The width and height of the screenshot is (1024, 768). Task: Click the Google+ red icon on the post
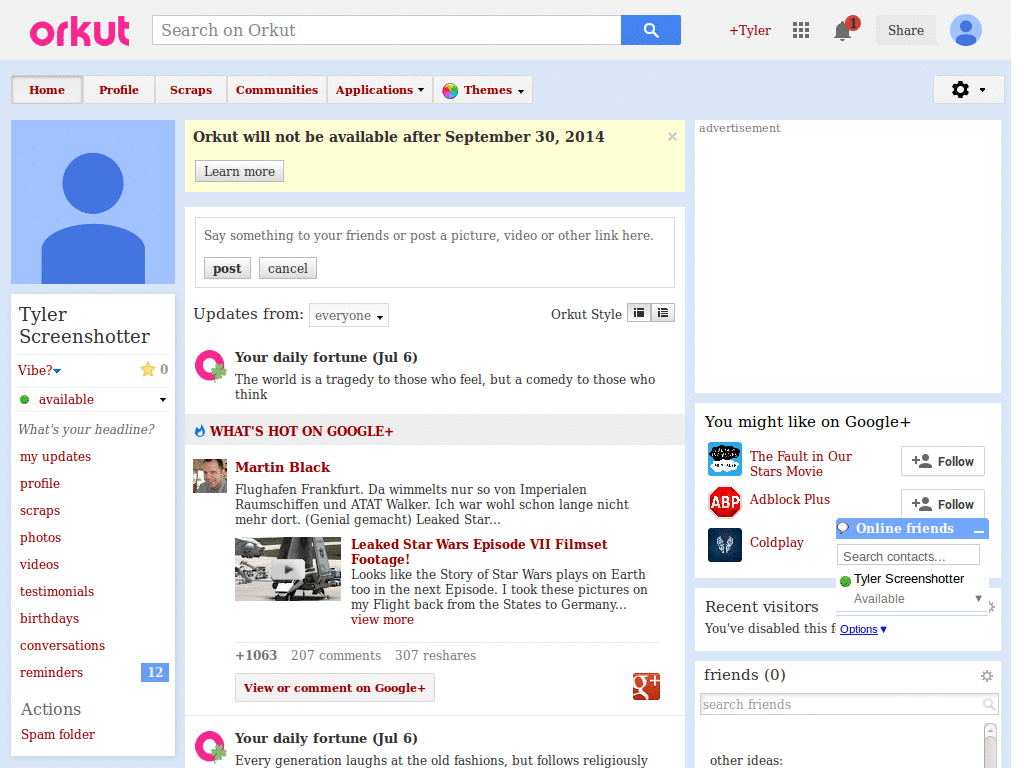(646, 686)
